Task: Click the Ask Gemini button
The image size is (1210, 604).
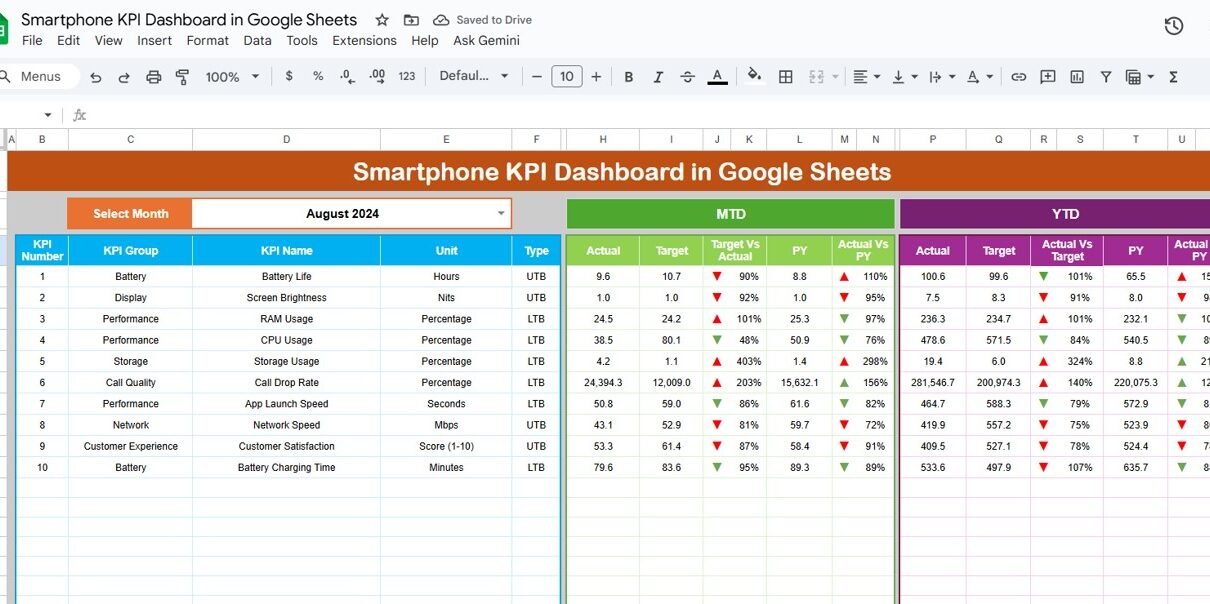Action: [486, 41]
